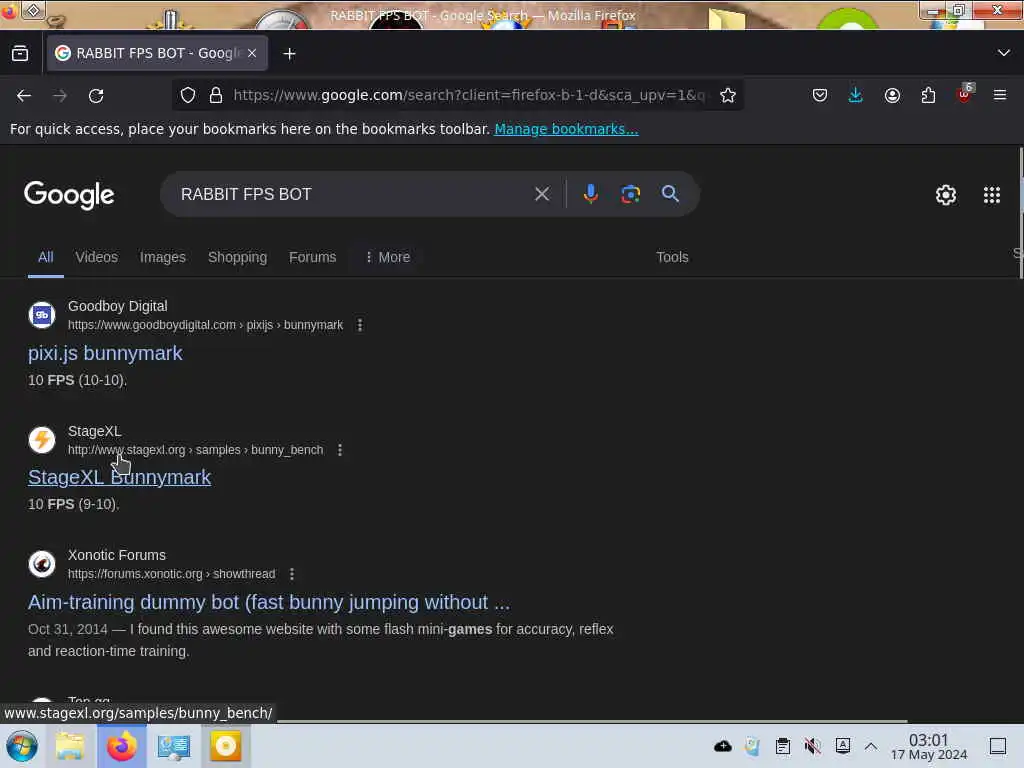The image size is (1024, 768).
Task: Open extensions puzzle icon
Action: click(928, 95)
